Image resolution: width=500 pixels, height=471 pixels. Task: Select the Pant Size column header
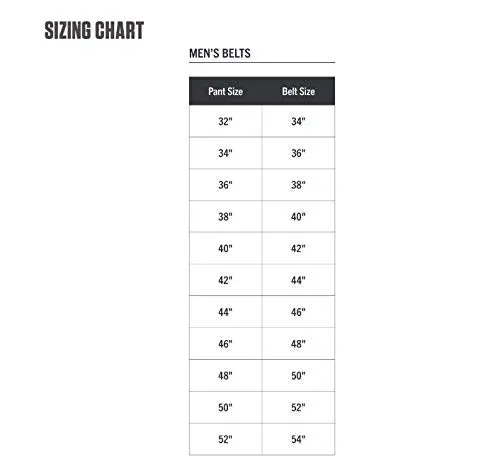pos(225,91)
